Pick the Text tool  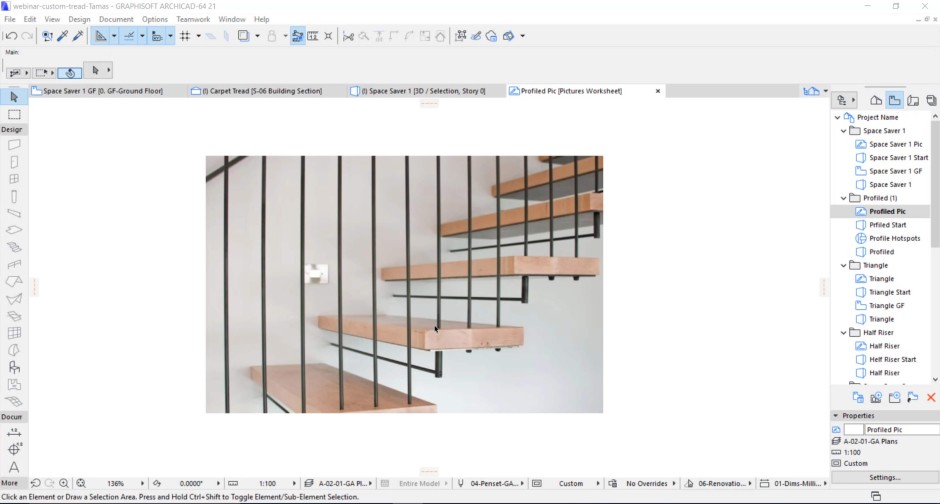pyautogui.click(x=14, y=466)
